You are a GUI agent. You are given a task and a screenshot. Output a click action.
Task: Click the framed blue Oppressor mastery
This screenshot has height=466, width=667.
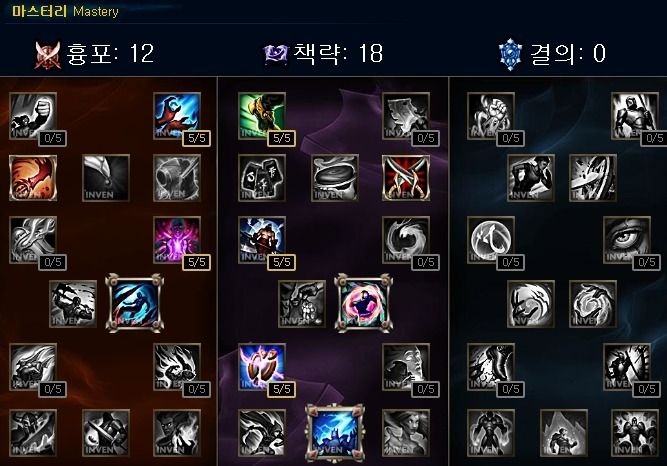(x=135, y=303)
